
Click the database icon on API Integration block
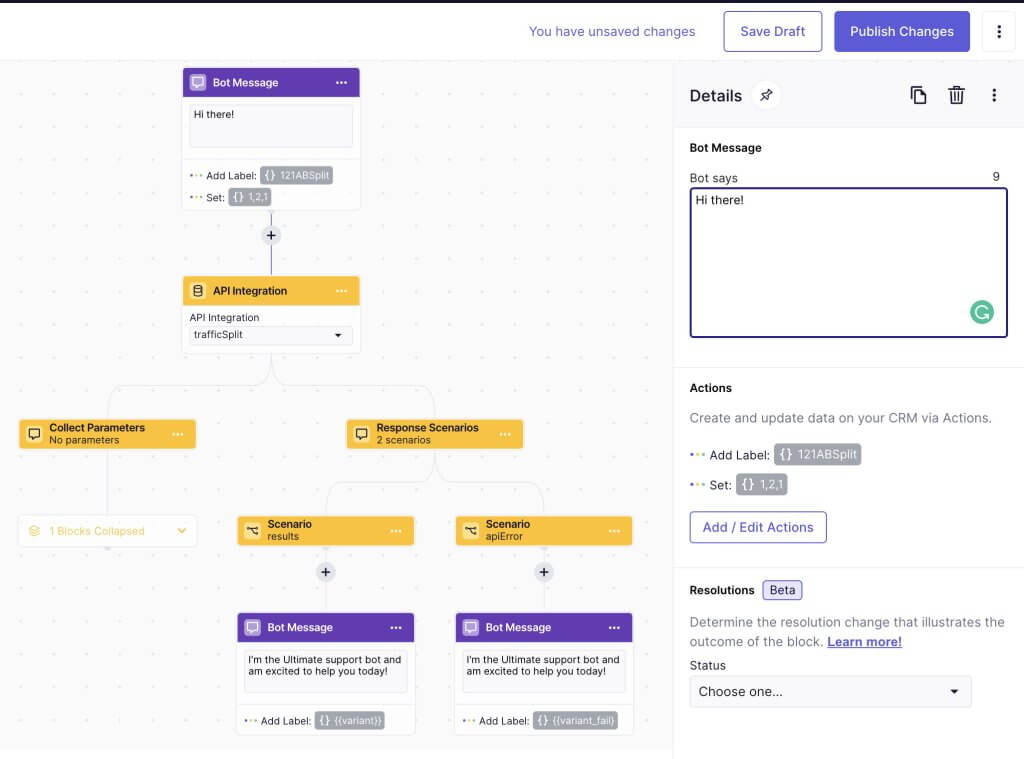coord(198,291)
